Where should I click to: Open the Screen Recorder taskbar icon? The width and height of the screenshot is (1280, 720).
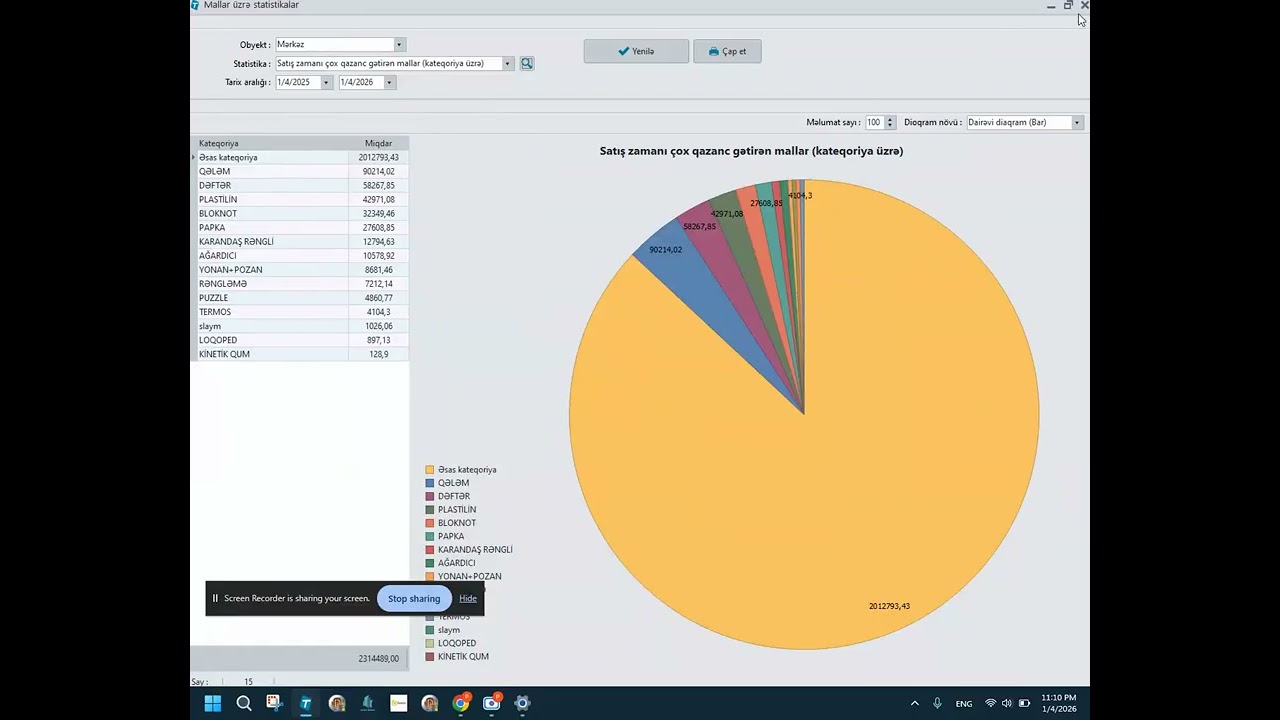(492, 703)
